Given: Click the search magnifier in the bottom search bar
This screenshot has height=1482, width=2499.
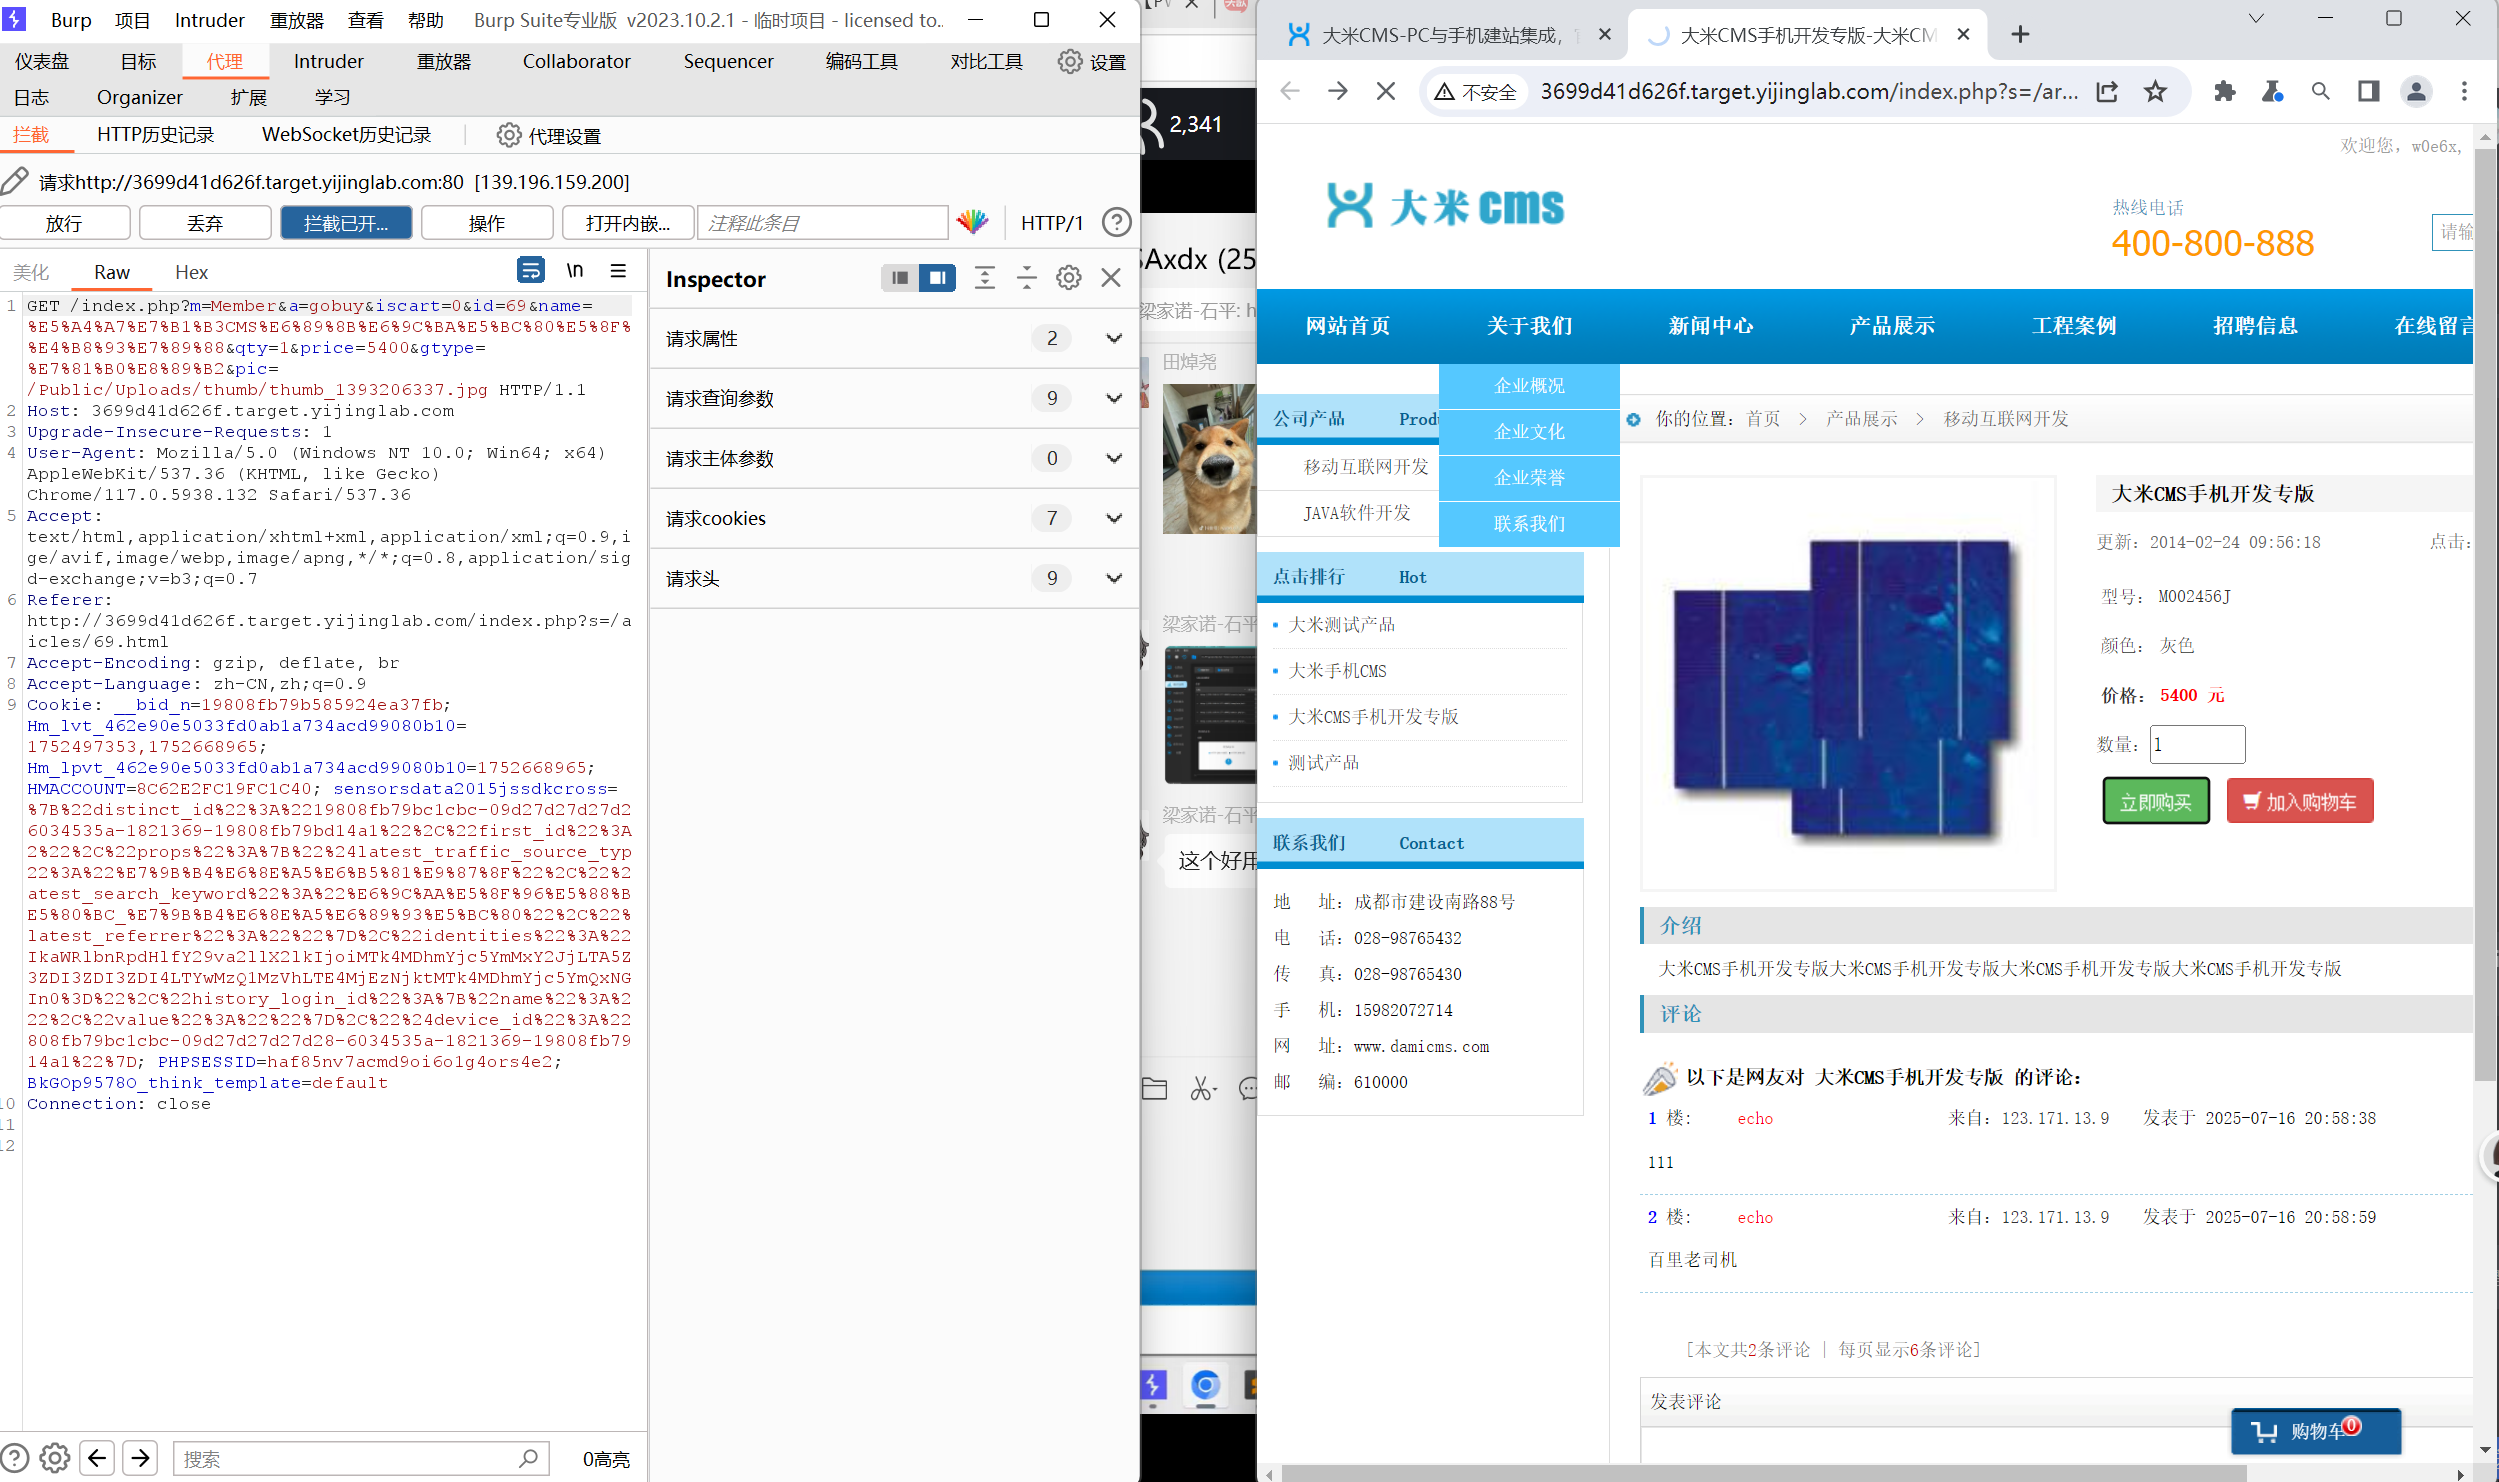Looking at the screenshot, I should click(530, 1458).
